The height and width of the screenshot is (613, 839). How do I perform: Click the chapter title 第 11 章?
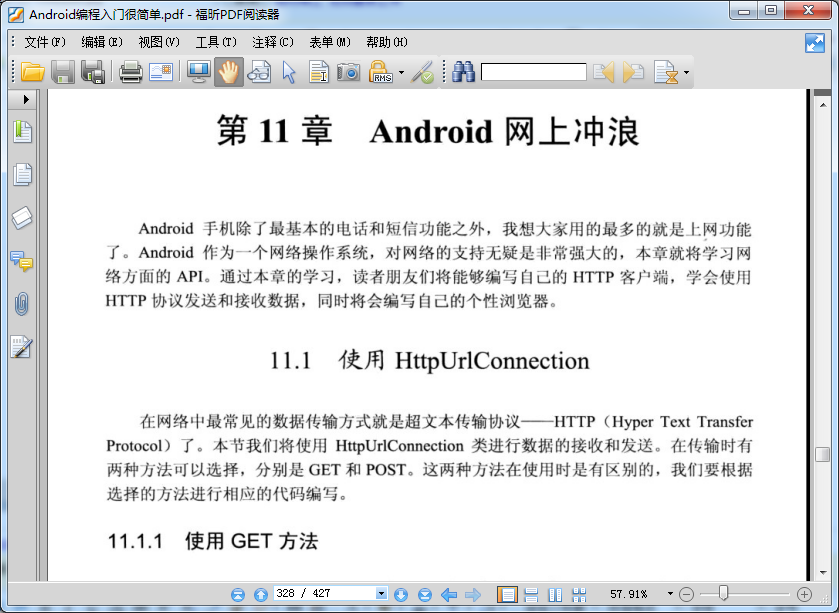pos(274,131)
